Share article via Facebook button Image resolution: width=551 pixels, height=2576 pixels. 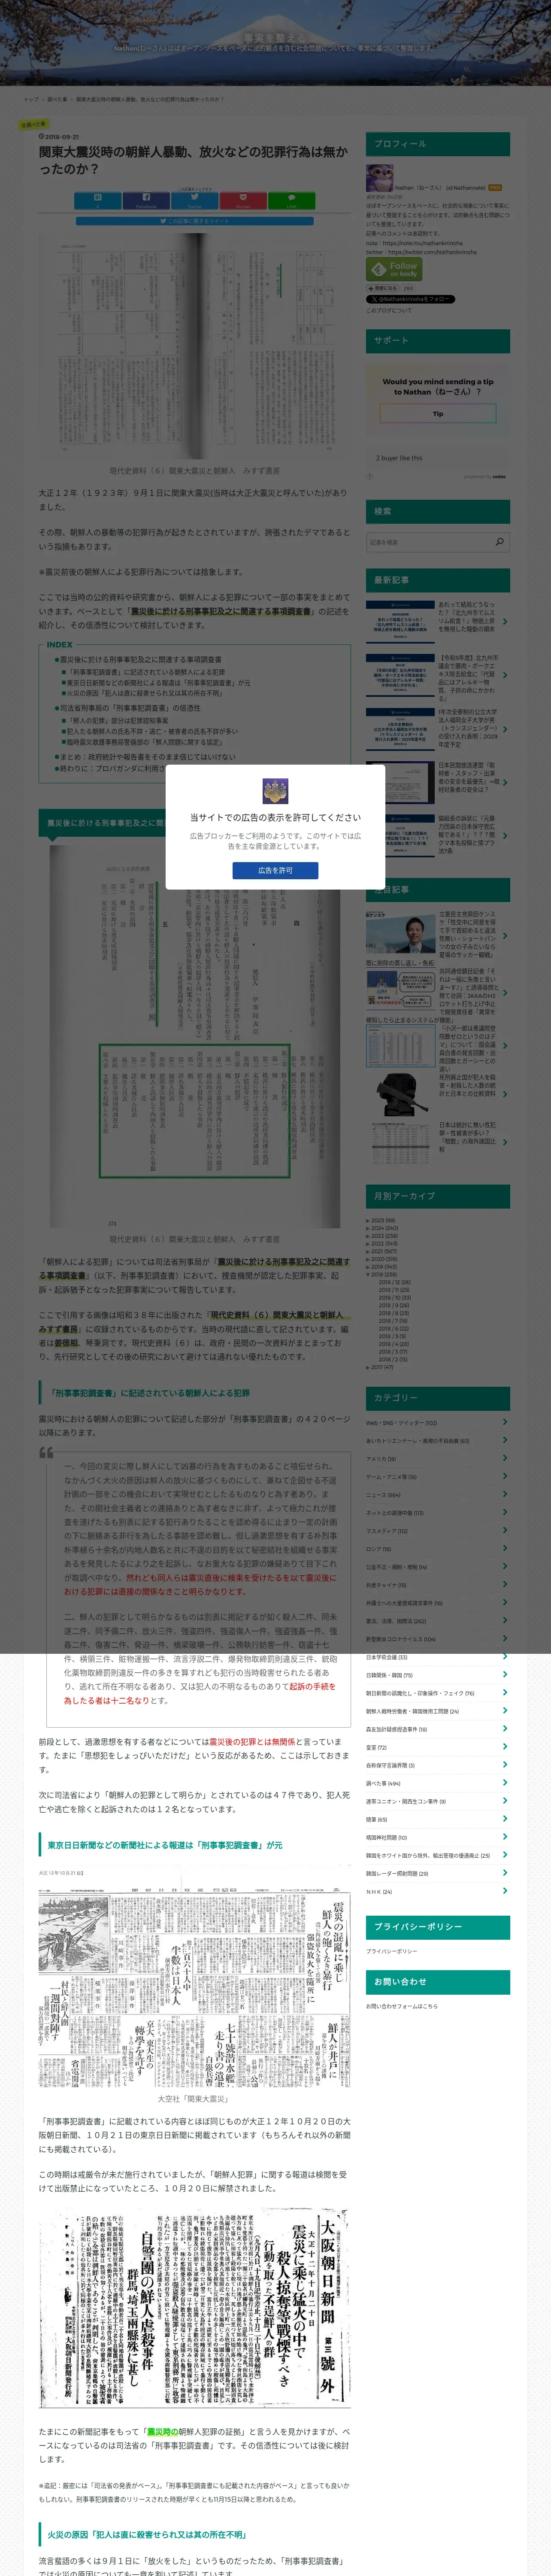pos(146,200)
